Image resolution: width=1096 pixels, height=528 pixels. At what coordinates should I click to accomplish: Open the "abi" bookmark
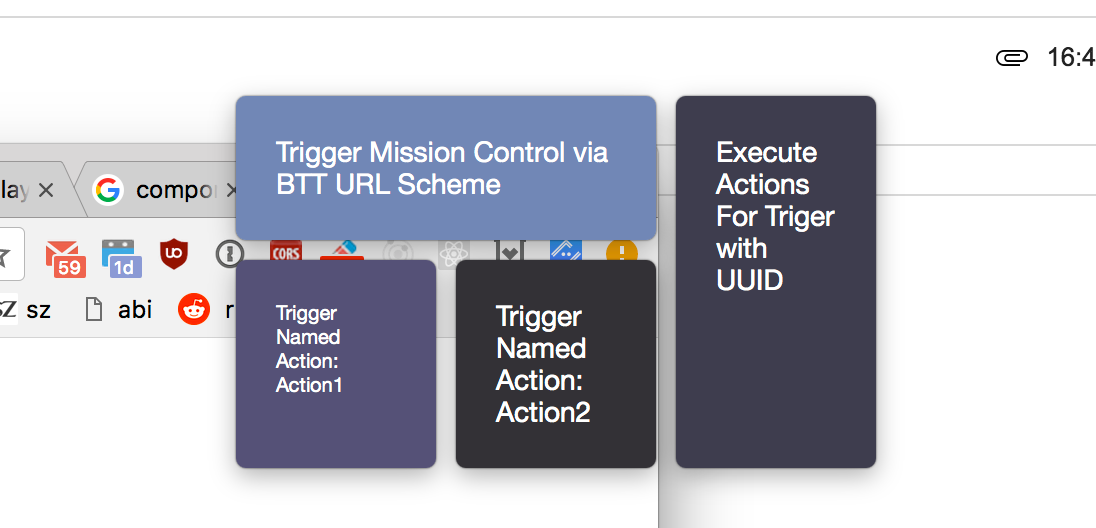tap(119, 309)
